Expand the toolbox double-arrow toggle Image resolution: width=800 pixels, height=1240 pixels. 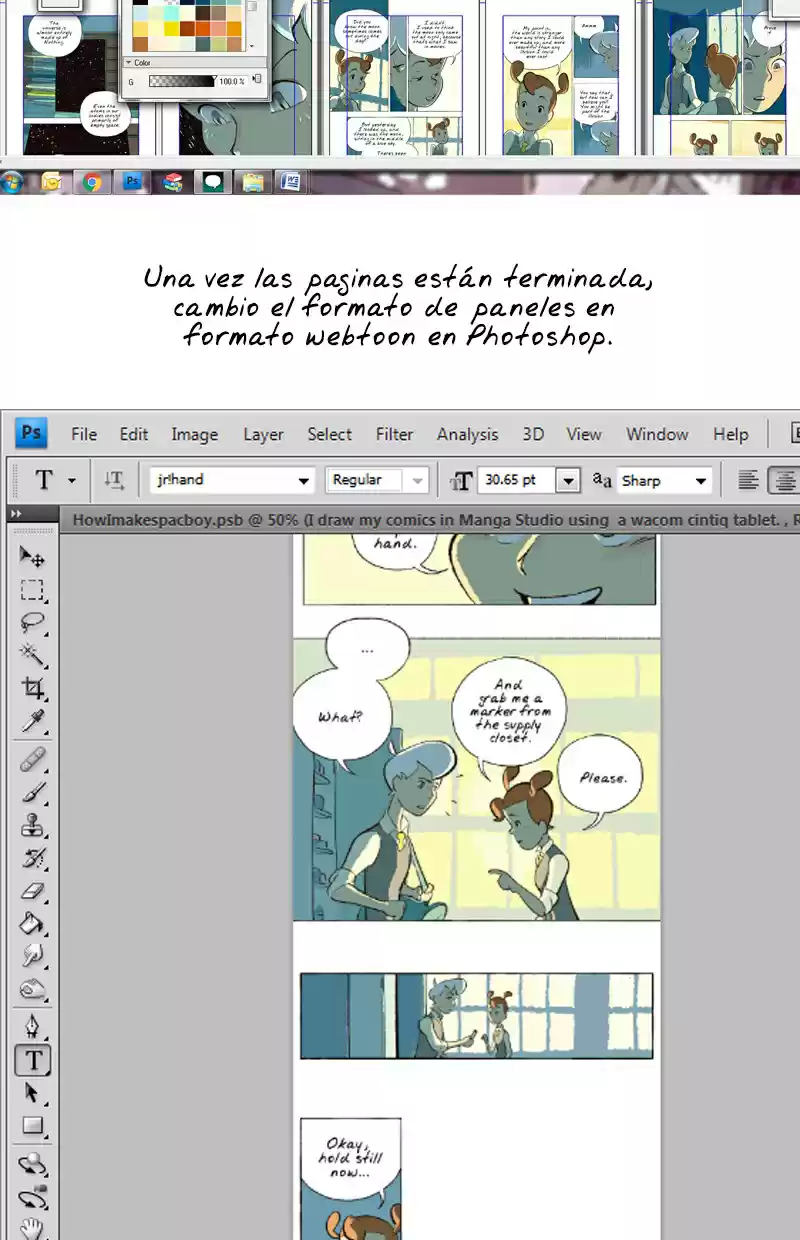tap(16, 514)
